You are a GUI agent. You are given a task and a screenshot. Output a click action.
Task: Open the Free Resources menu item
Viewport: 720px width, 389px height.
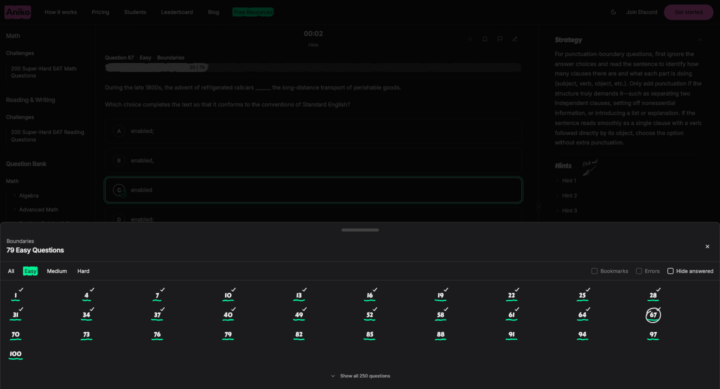[253, 12]
